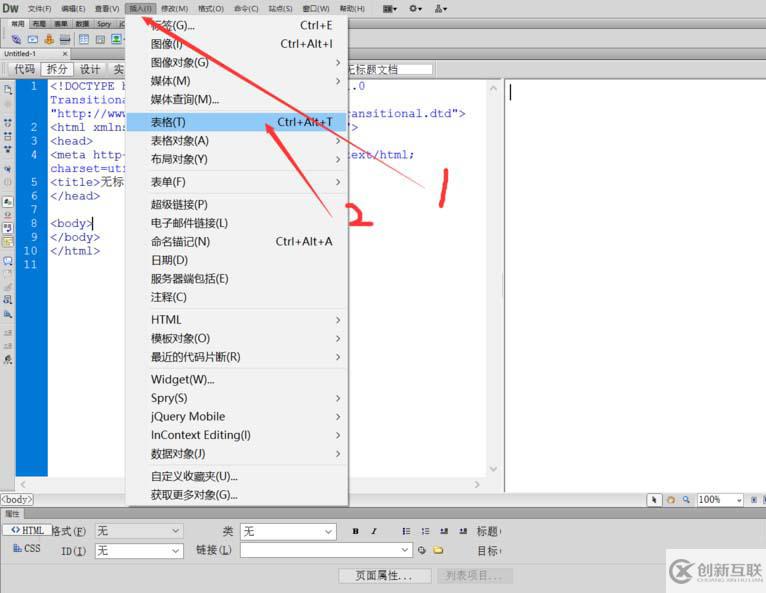This screenshot has width=766, height=593.
Task: Click the Italic button in Properties panel
Action: click(x=374, y=531)
